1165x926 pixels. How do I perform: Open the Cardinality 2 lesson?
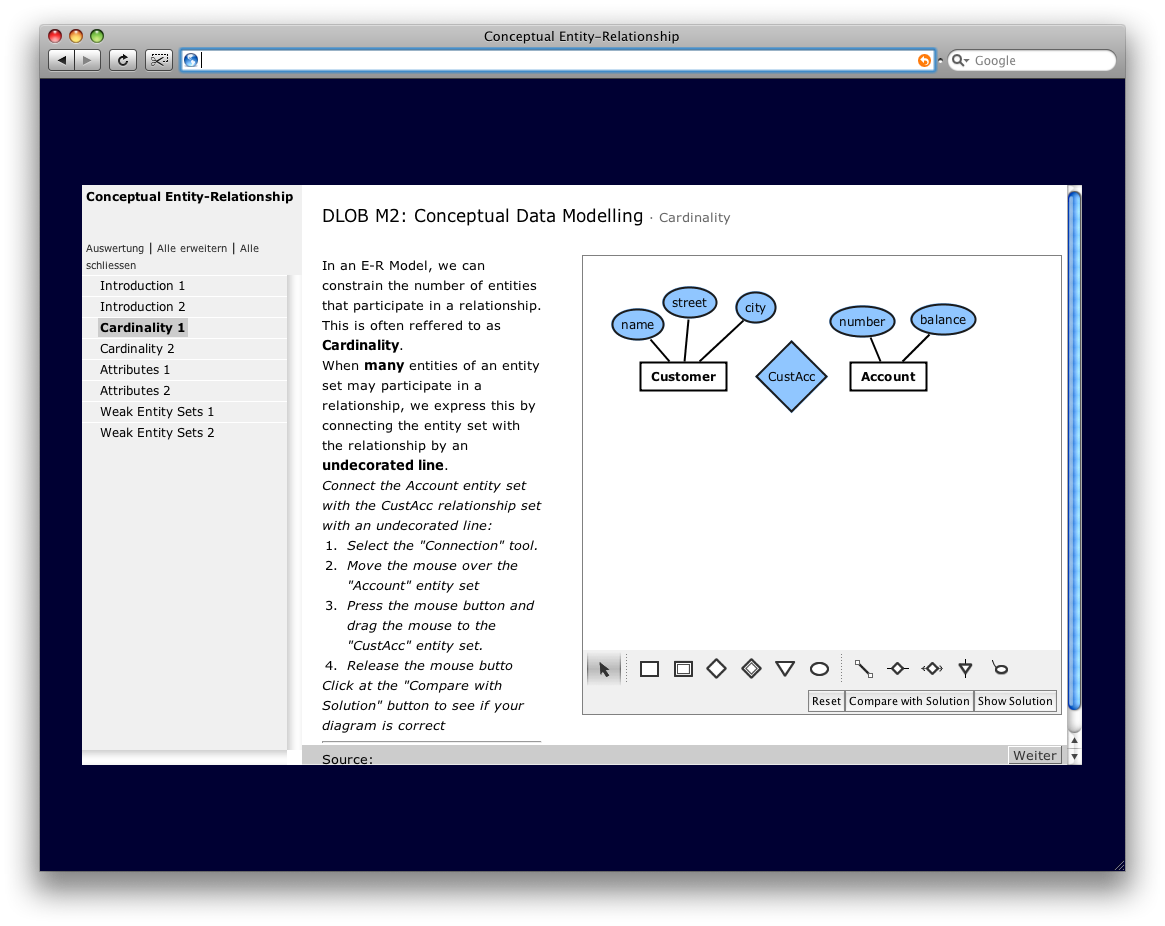coord(137,349)
